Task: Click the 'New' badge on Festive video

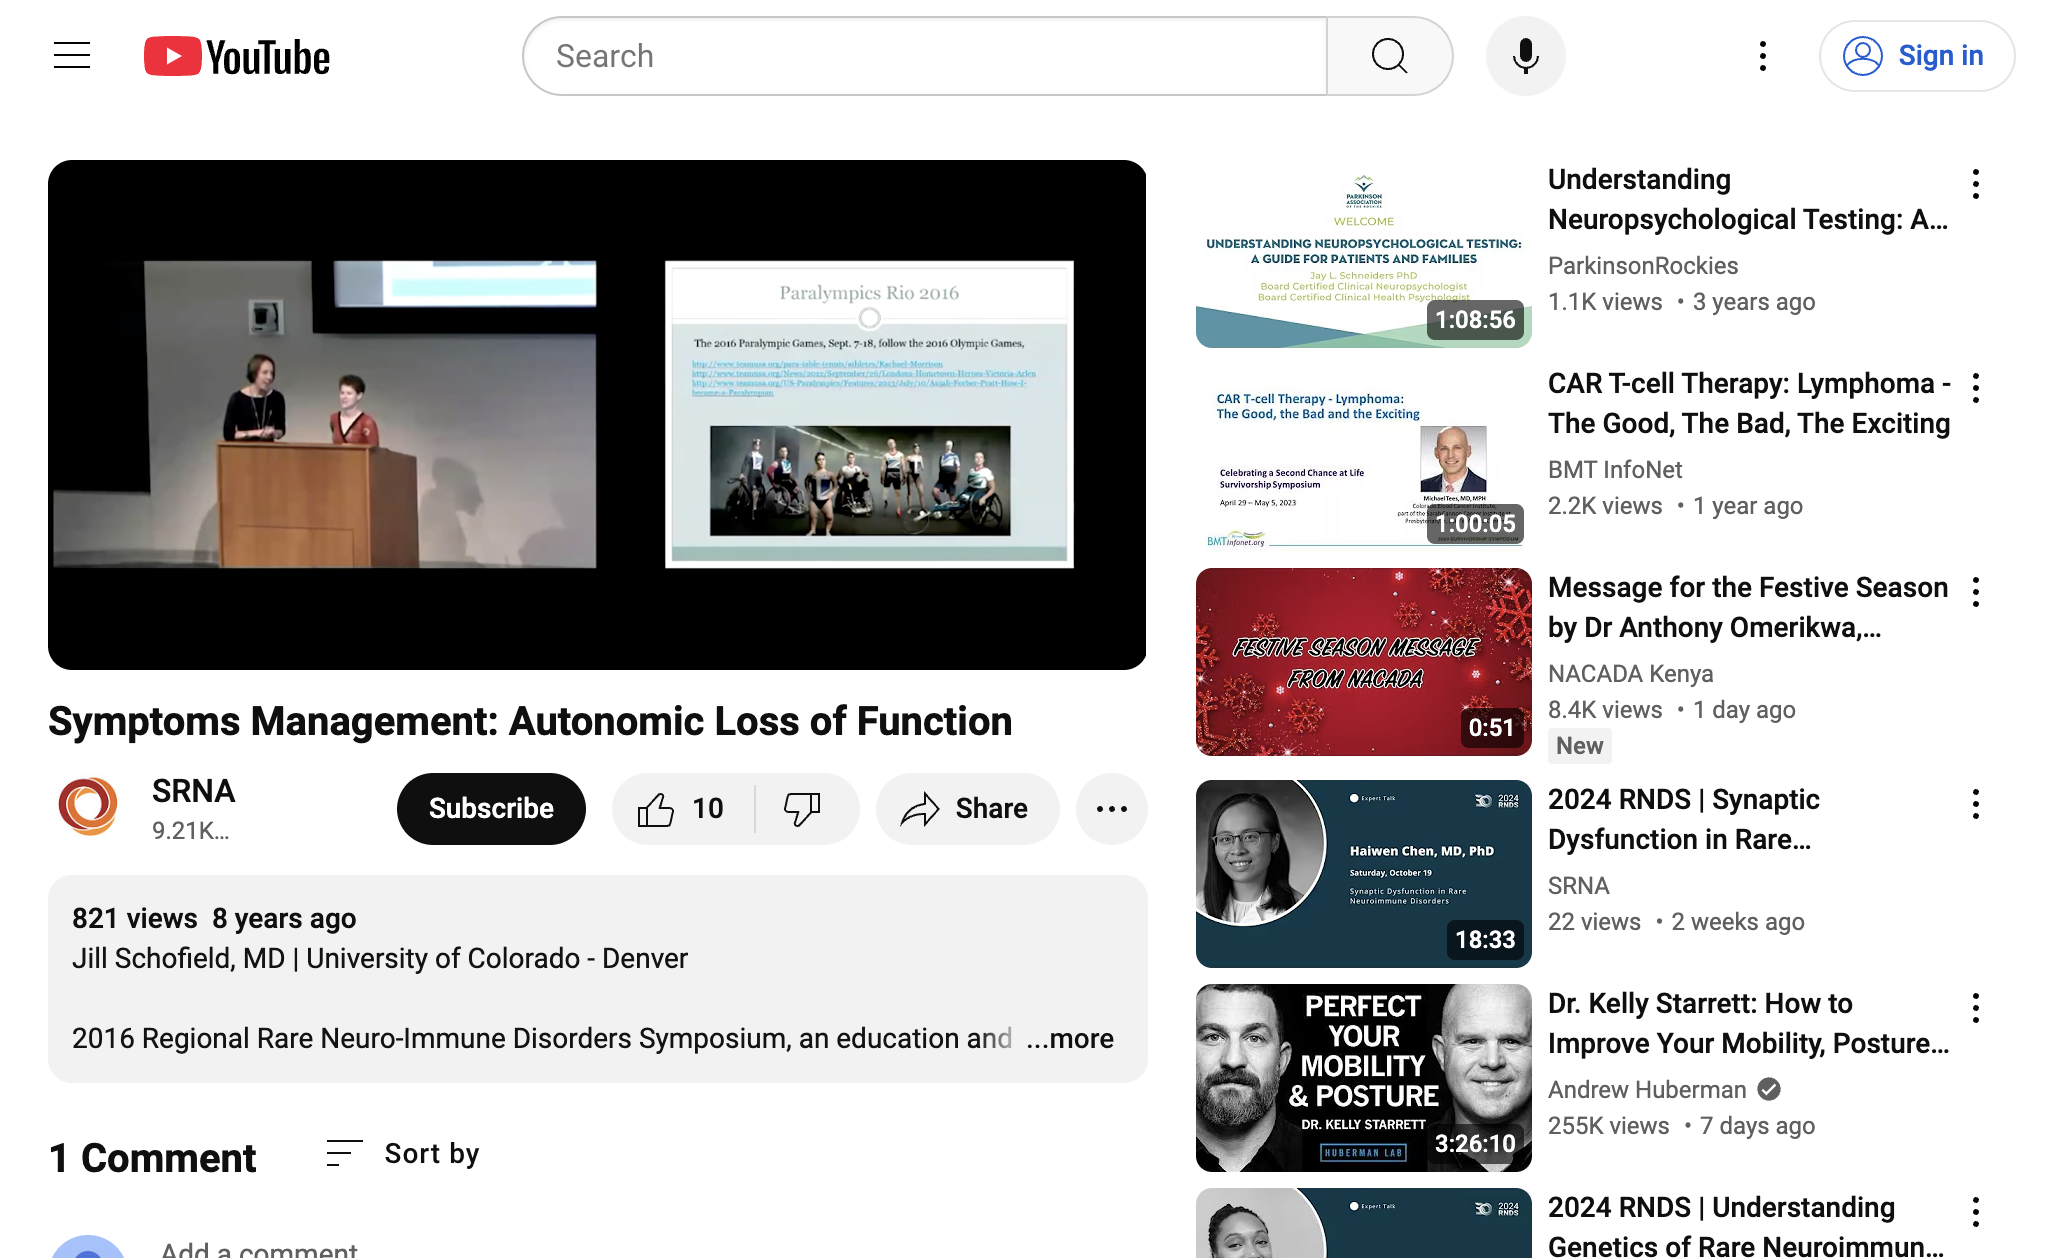Action: coord(1579,745)
